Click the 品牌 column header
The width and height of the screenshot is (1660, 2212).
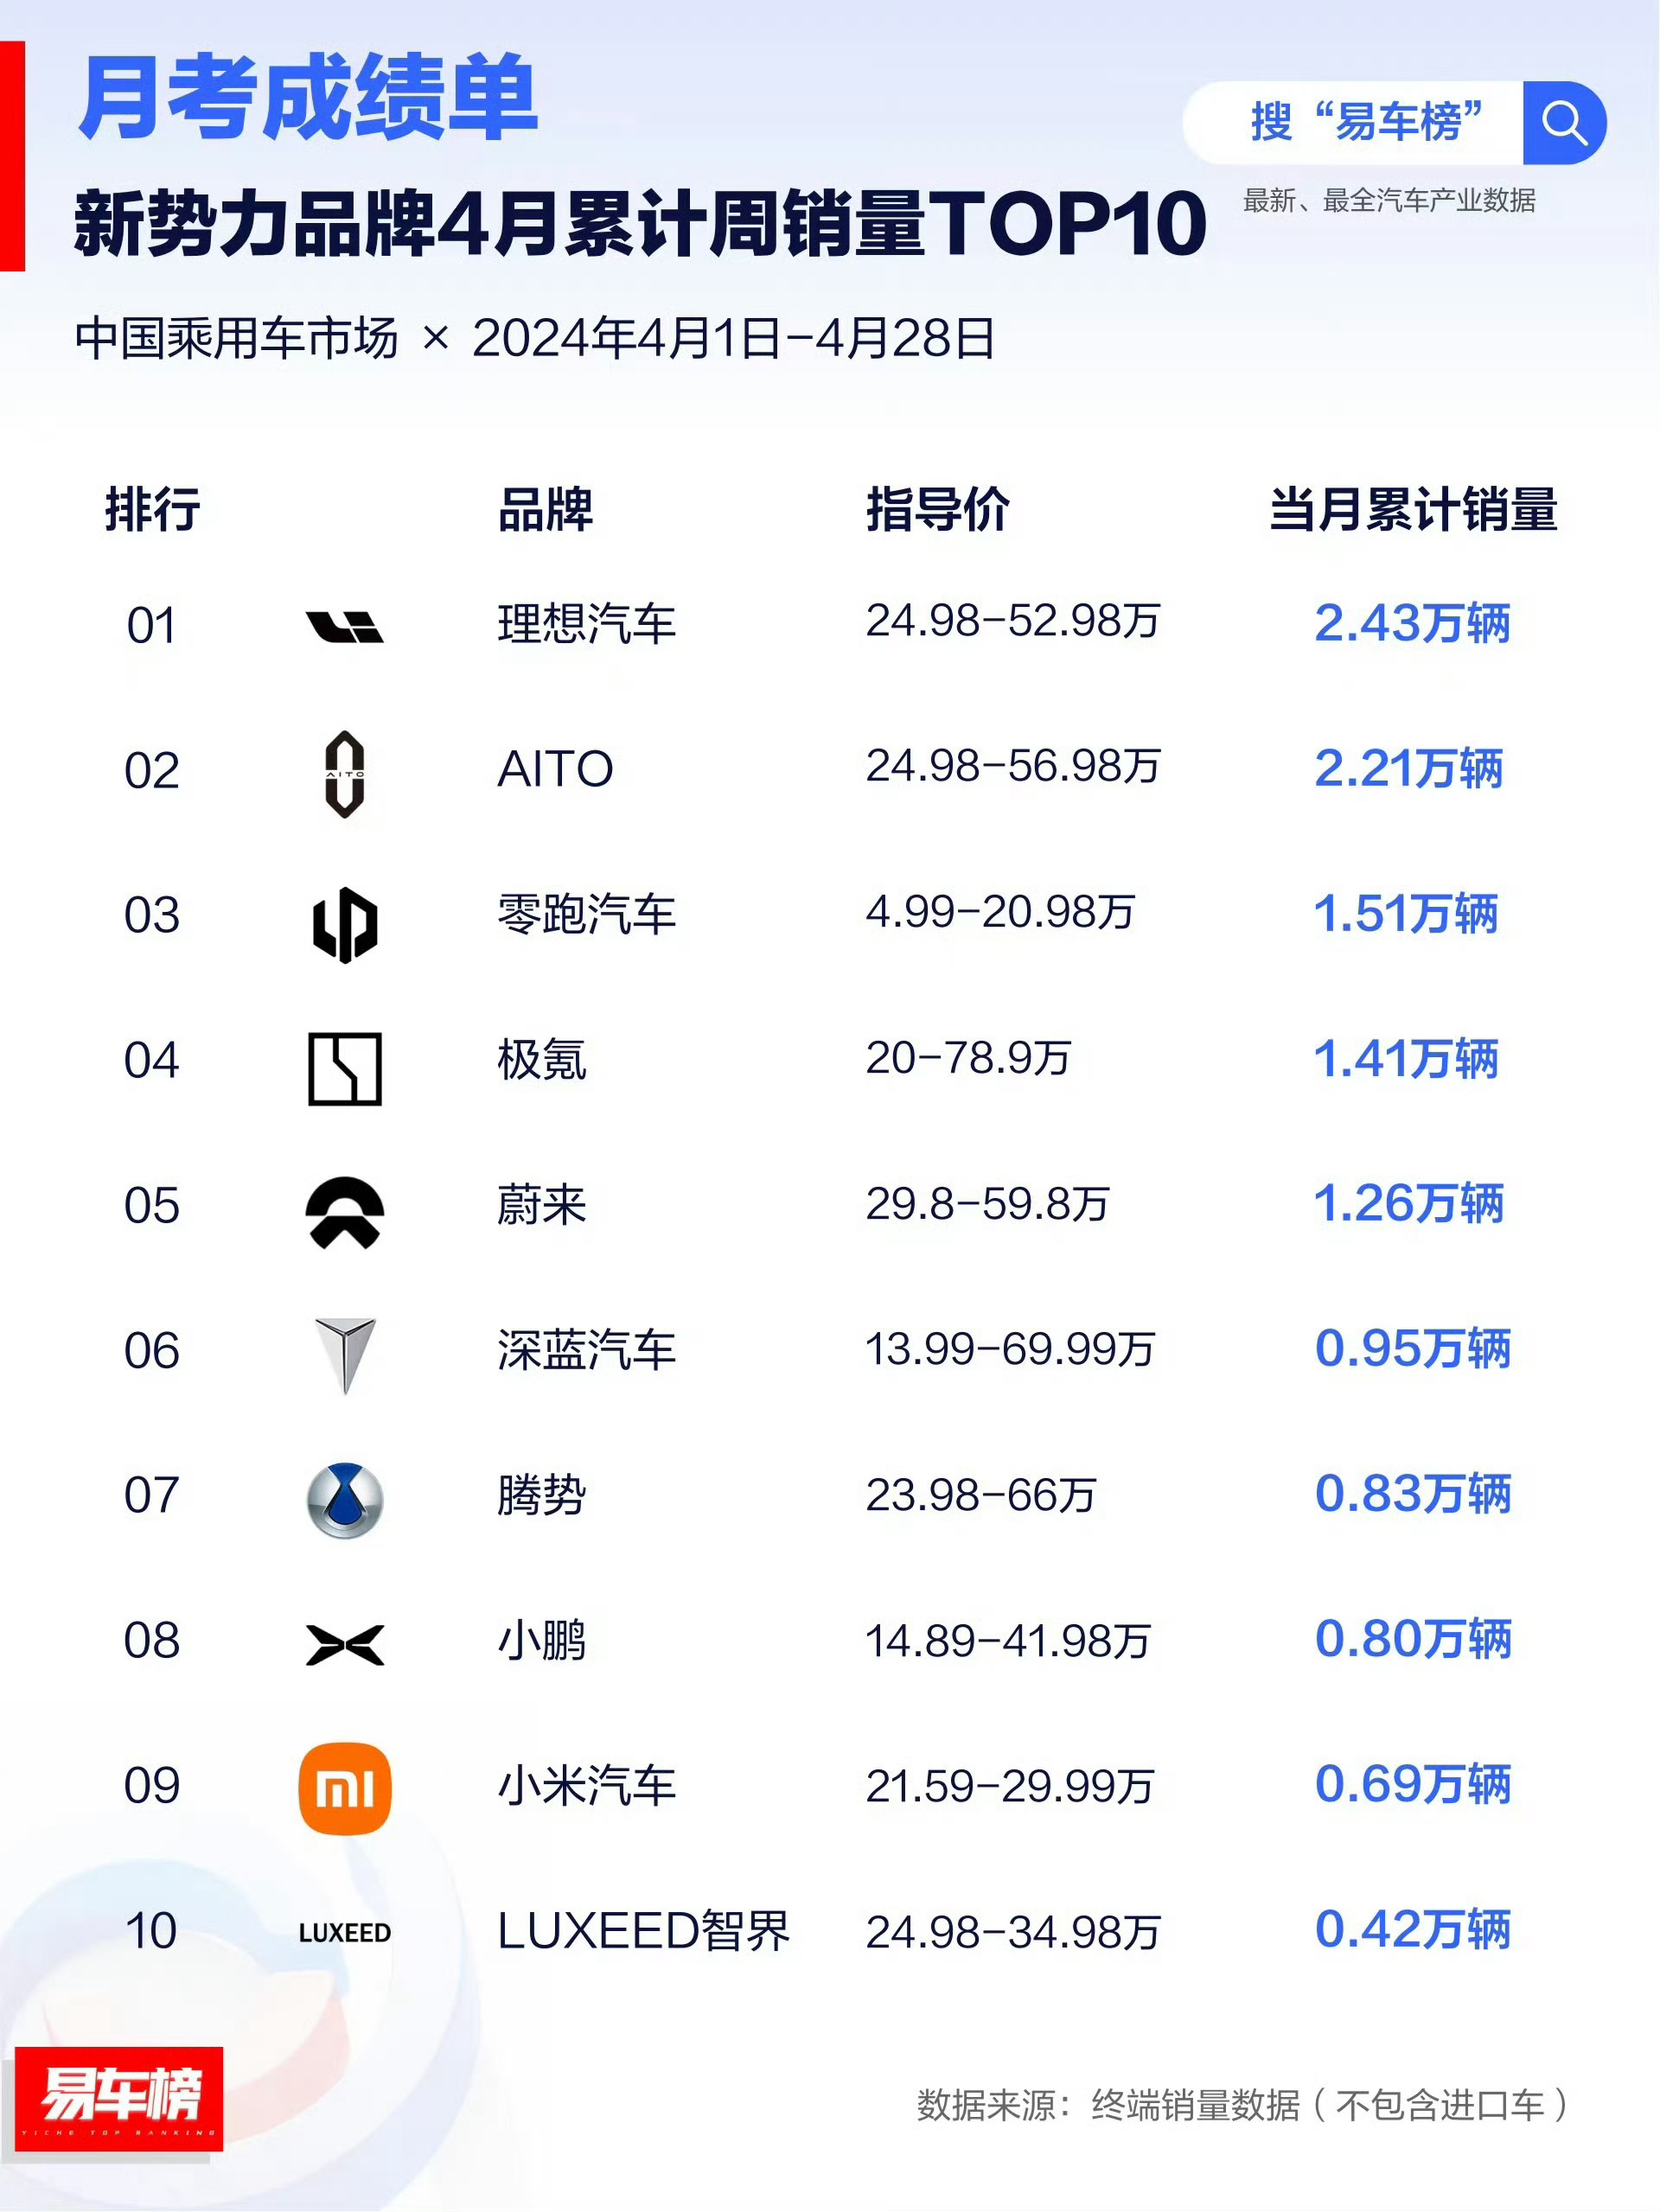[x=545, y=508]
